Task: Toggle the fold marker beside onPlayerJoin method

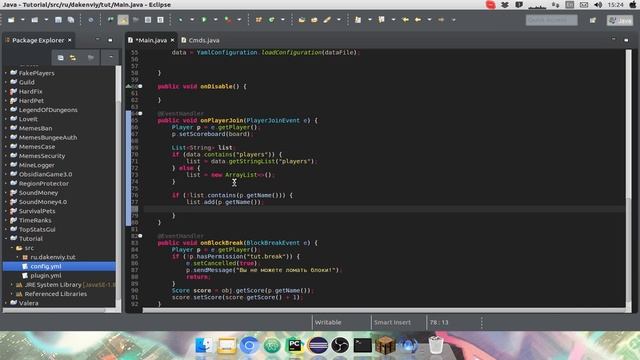Action: (x=140, y=113)
